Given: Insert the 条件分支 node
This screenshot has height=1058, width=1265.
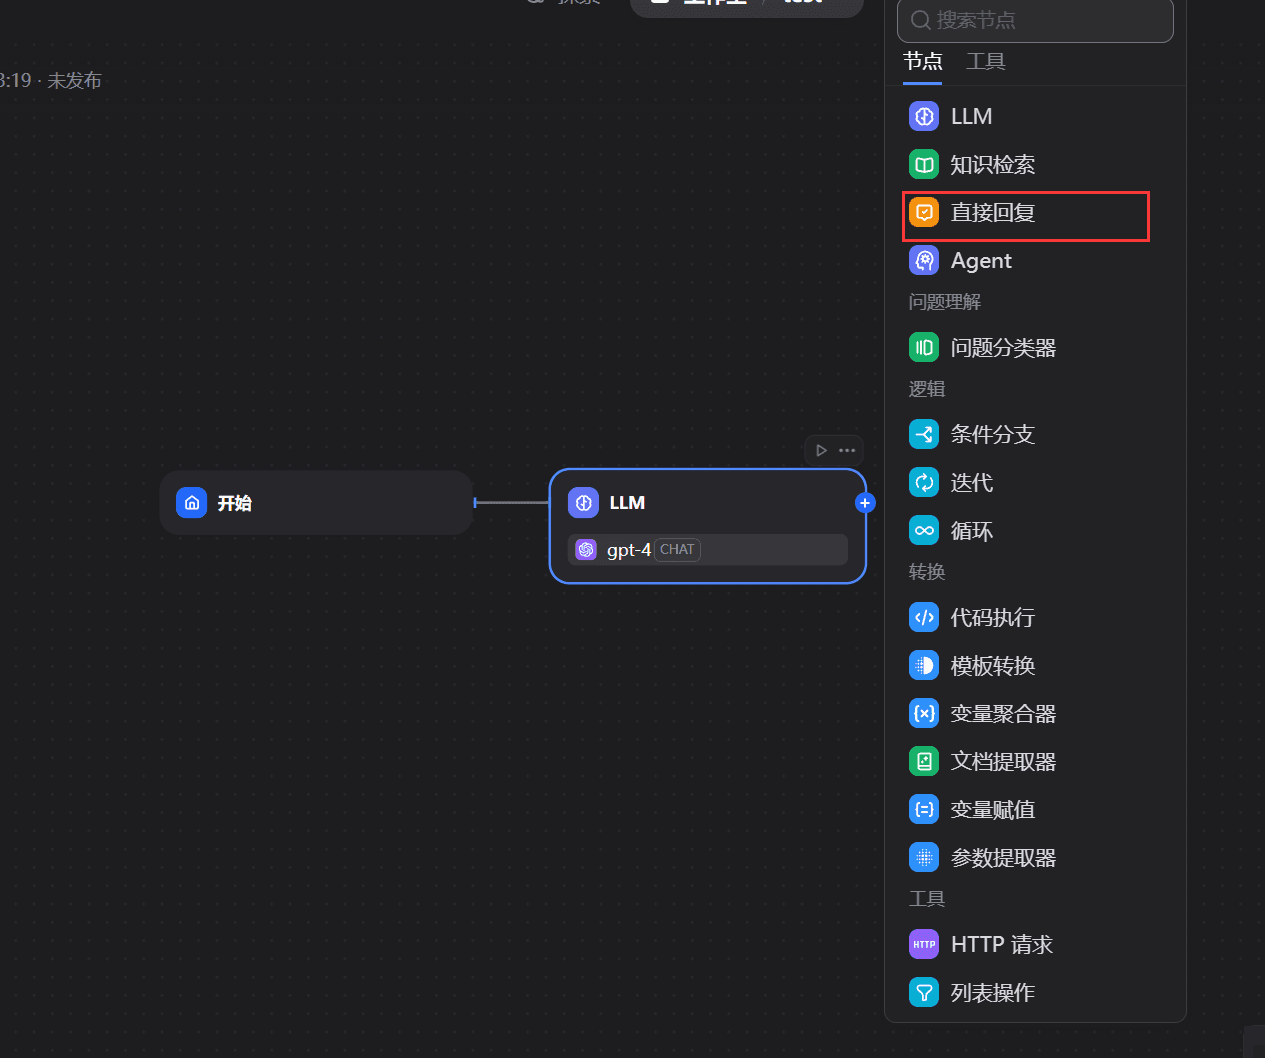Looking at the screenshot, I should coord(992,435).
